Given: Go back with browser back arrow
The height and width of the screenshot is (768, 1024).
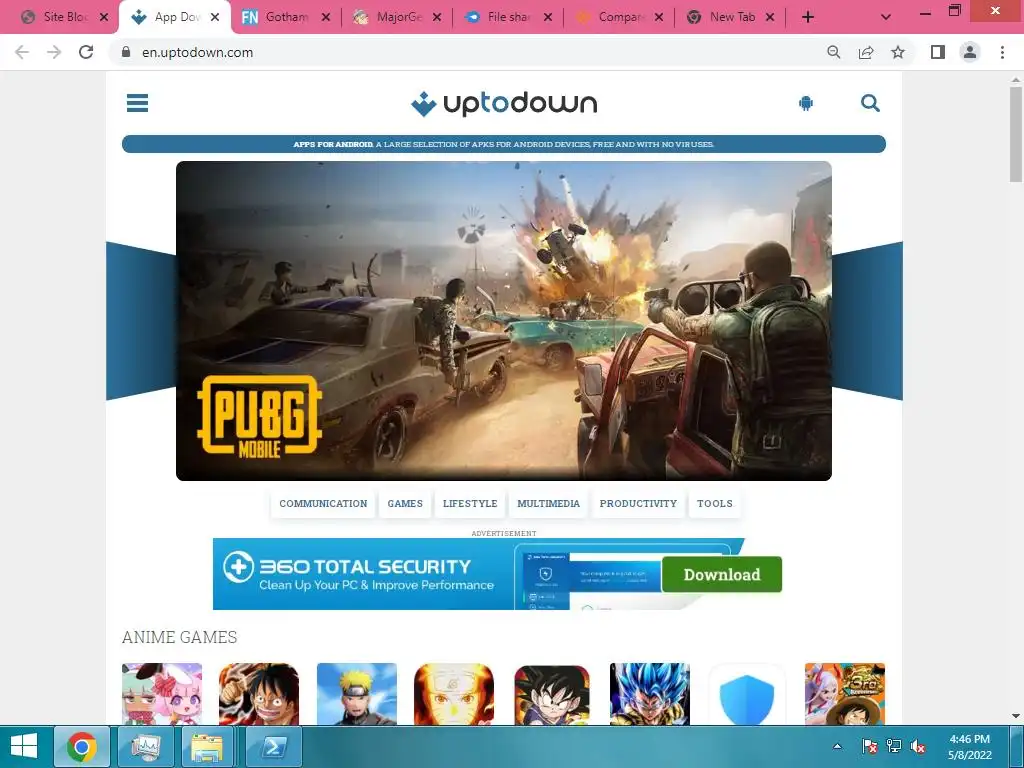Looking at the screenshot, I should click(22, 52).
